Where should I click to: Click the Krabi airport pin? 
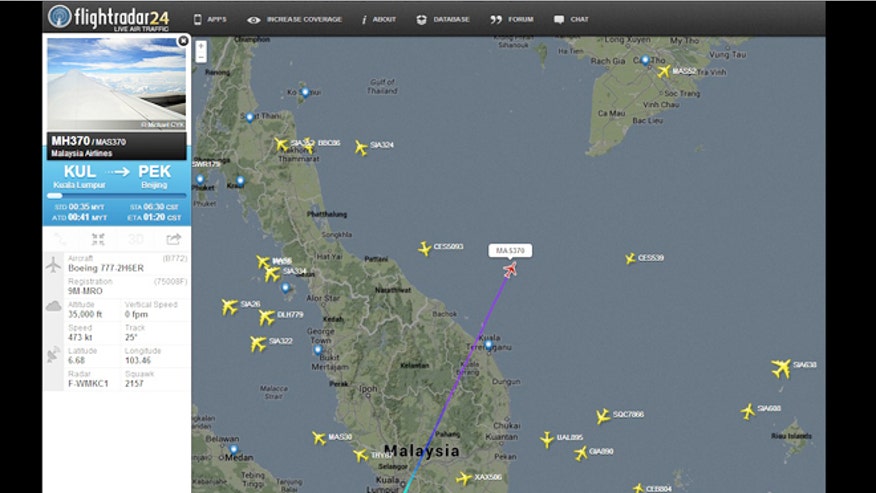[240, 181]
